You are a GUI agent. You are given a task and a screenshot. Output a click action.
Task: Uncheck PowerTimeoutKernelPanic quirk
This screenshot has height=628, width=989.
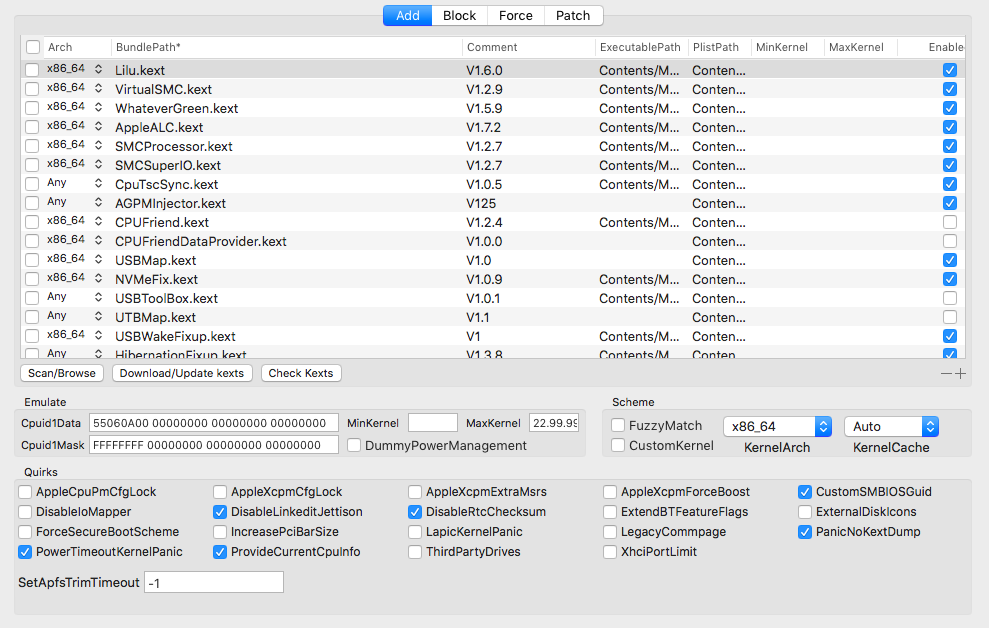point(25,552)
